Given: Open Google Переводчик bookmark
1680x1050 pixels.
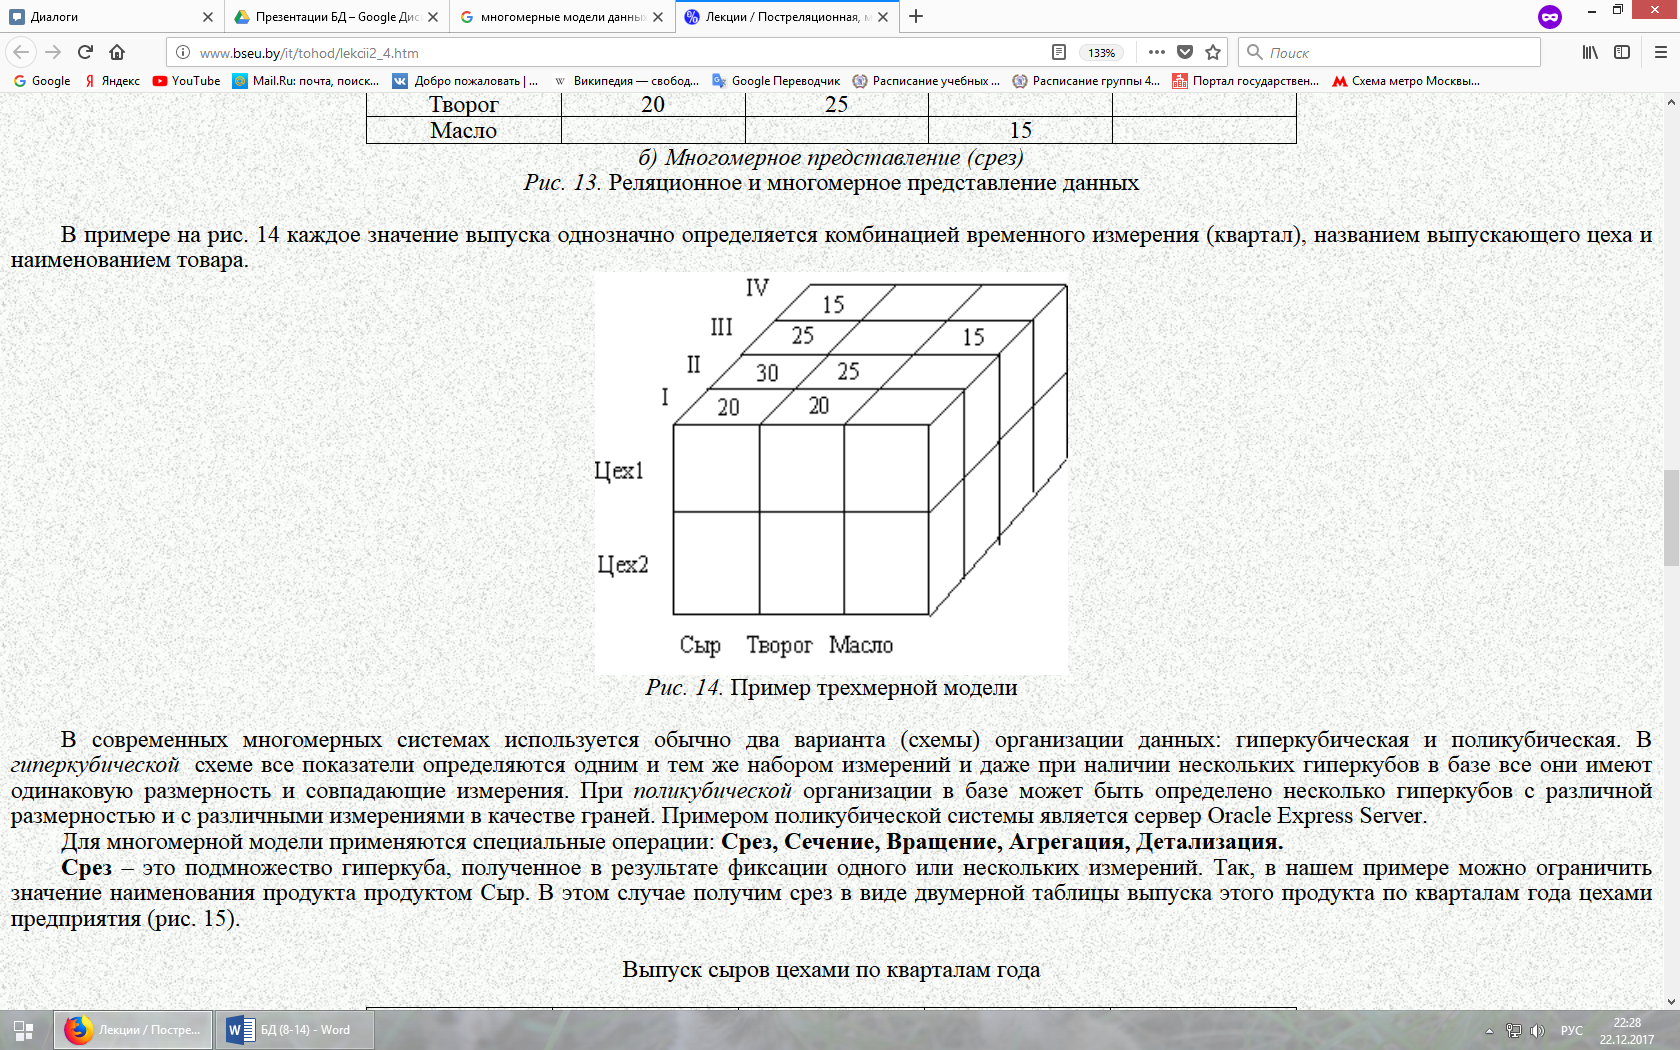Looking at the screenshot, I should 776,81.
